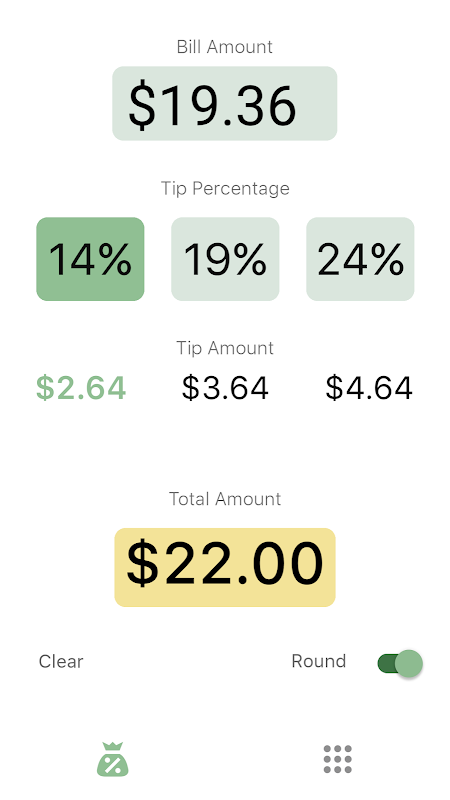This screenshot has height=800, width=450.
Task: Pick the 24% tip button
Action: pos(360,259)
